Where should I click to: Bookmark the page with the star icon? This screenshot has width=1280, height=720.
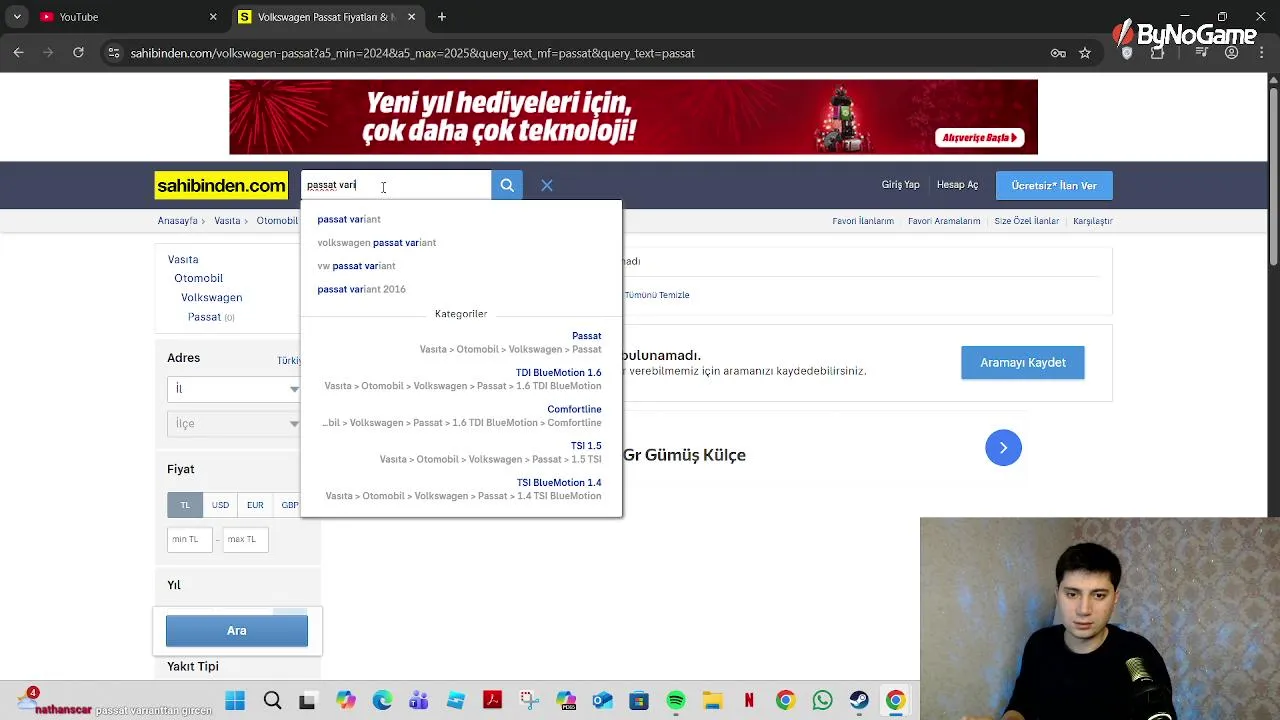[x=1085, y=53]
